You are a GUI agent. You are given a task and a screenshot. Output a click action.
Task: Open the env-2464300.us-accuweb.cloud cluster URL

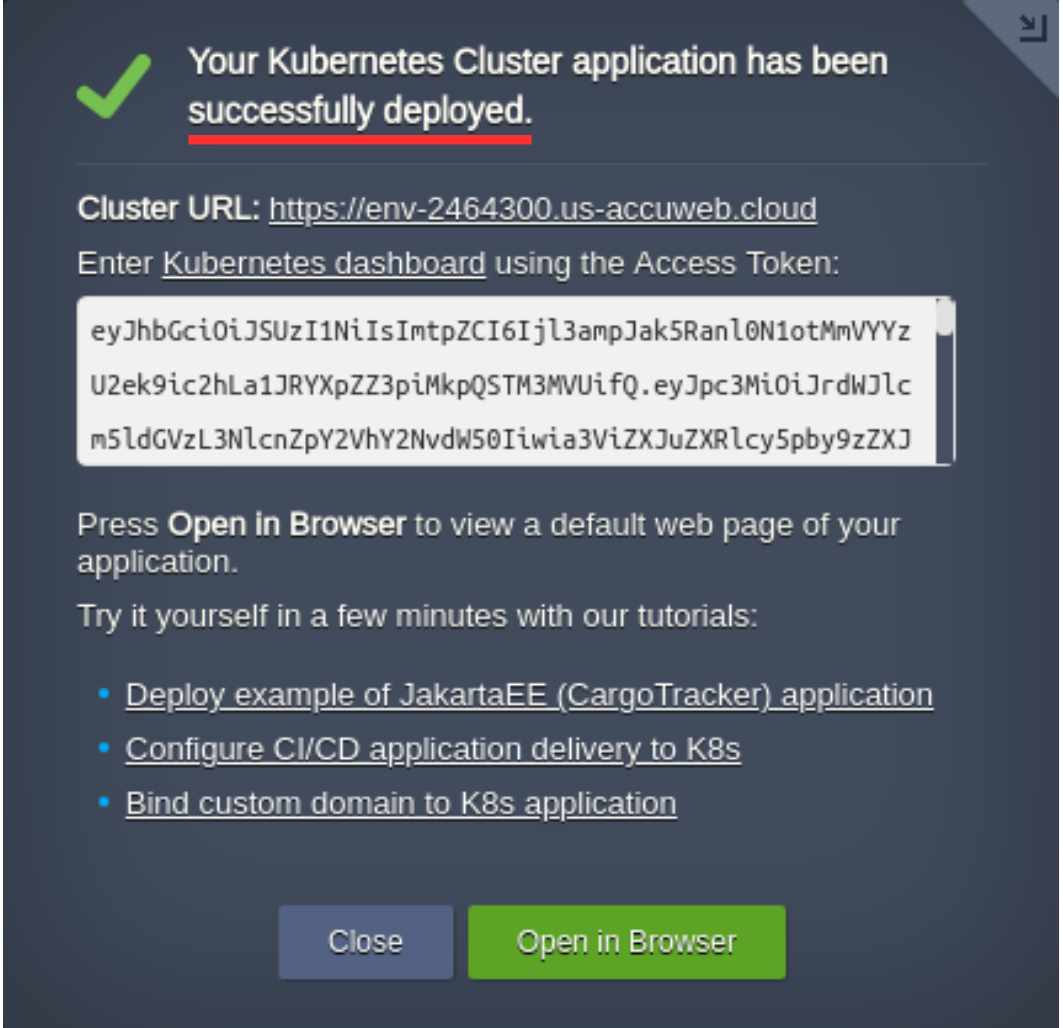542,209
